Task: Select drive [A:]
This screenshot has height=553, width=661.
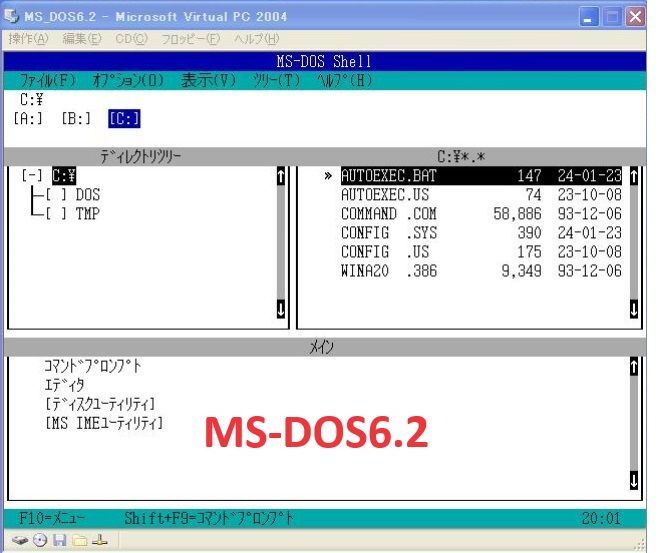Action: [x=28, y=118]
